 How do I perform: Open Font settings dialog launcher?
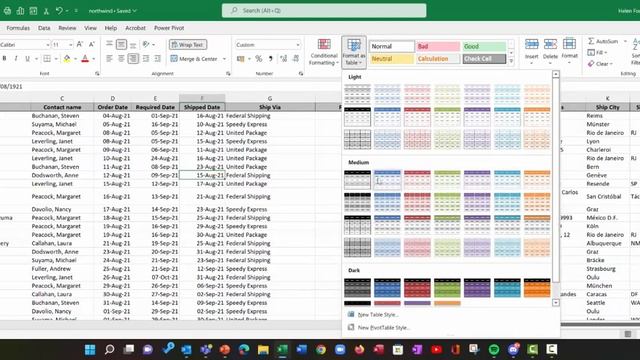point(97,73)
